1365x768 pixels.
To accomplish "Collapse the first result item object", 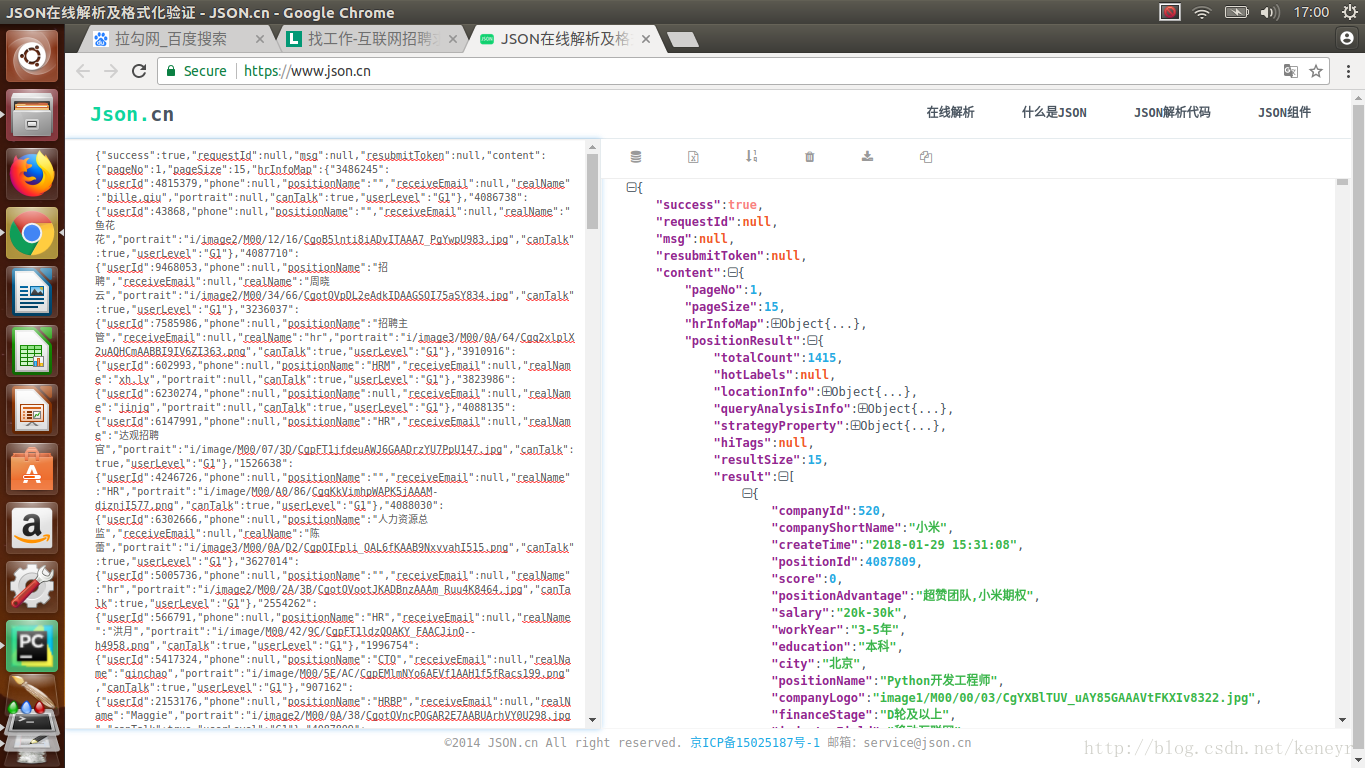I will (x=746, y=493).
